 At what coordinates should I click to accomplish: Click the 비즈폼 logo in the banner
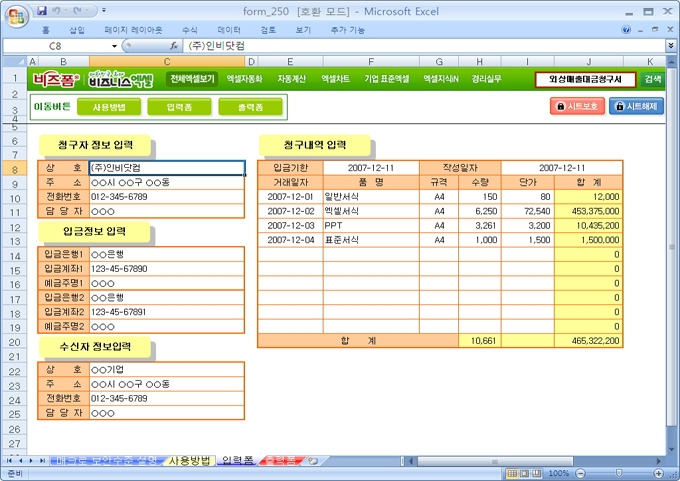(x=56, y=79)
